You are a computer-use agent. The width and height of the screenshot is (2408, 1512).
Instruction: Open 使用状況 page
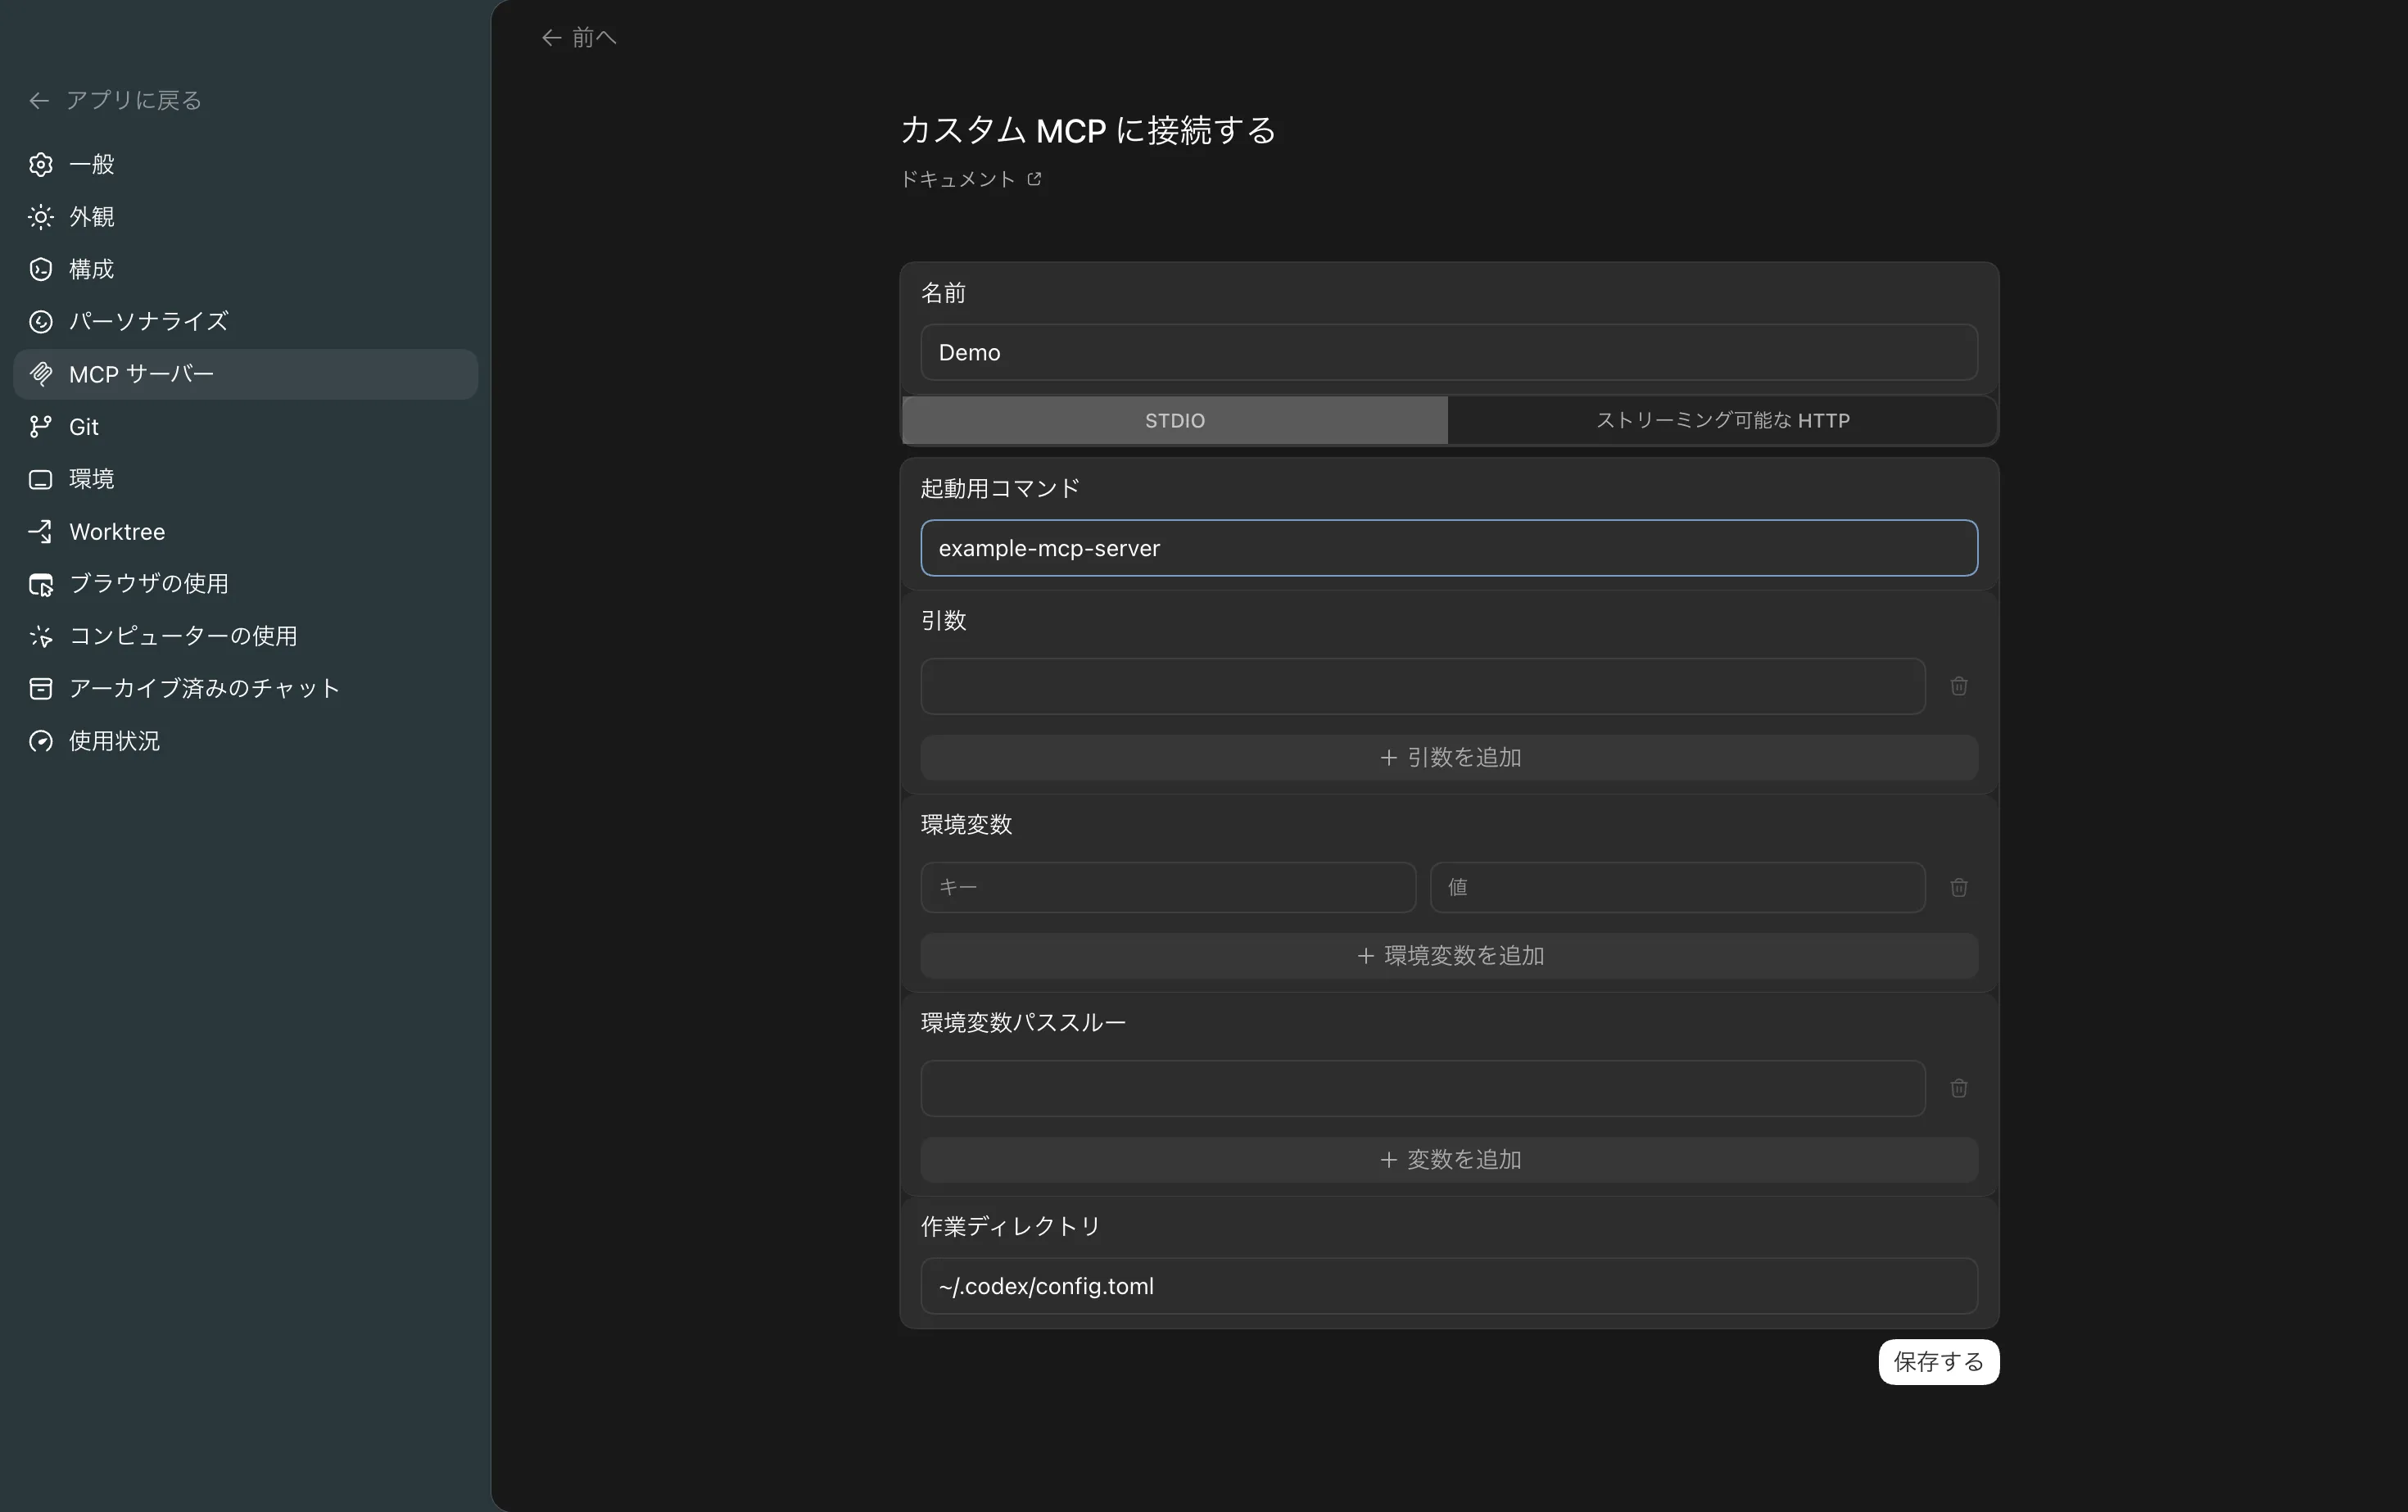point(246,741)
